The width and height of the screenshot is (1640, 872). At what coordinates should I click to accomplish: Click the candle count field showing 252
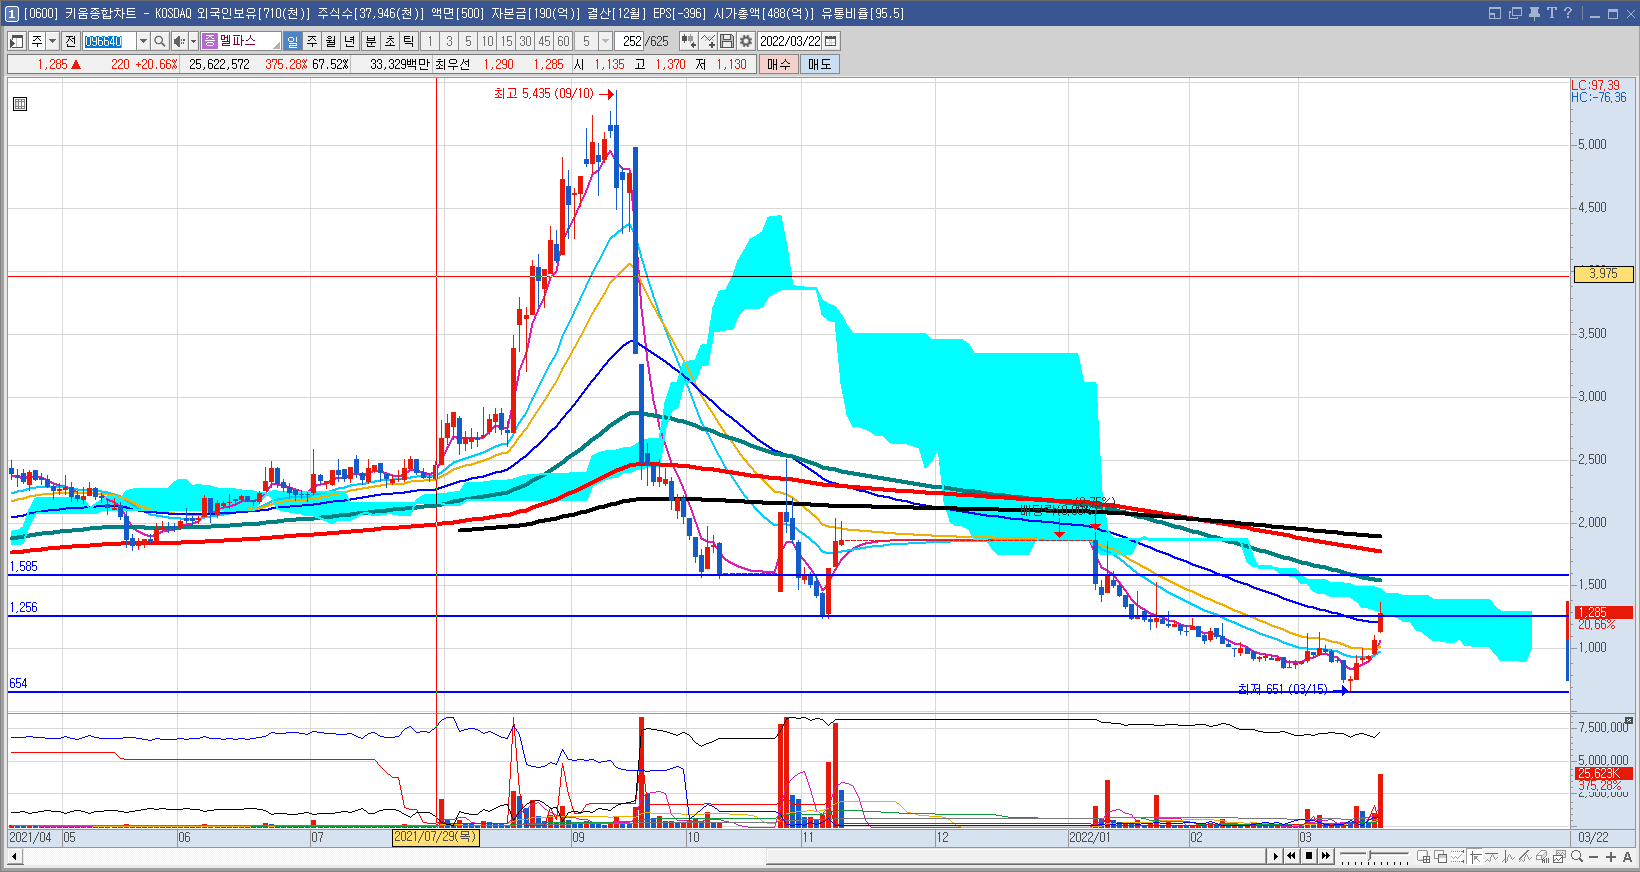click(629, 41)
